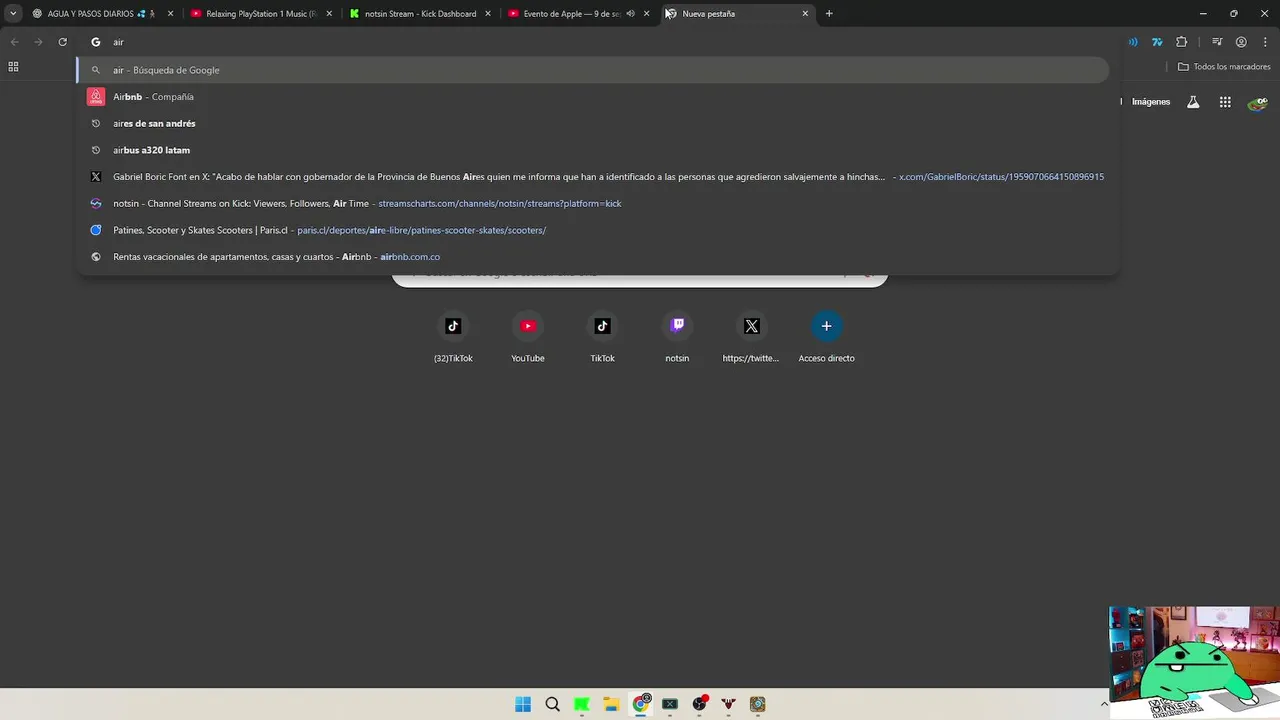Open a new tab with plus button
1280x720 pixels.
pyautogui.click(x=829, y=14)
